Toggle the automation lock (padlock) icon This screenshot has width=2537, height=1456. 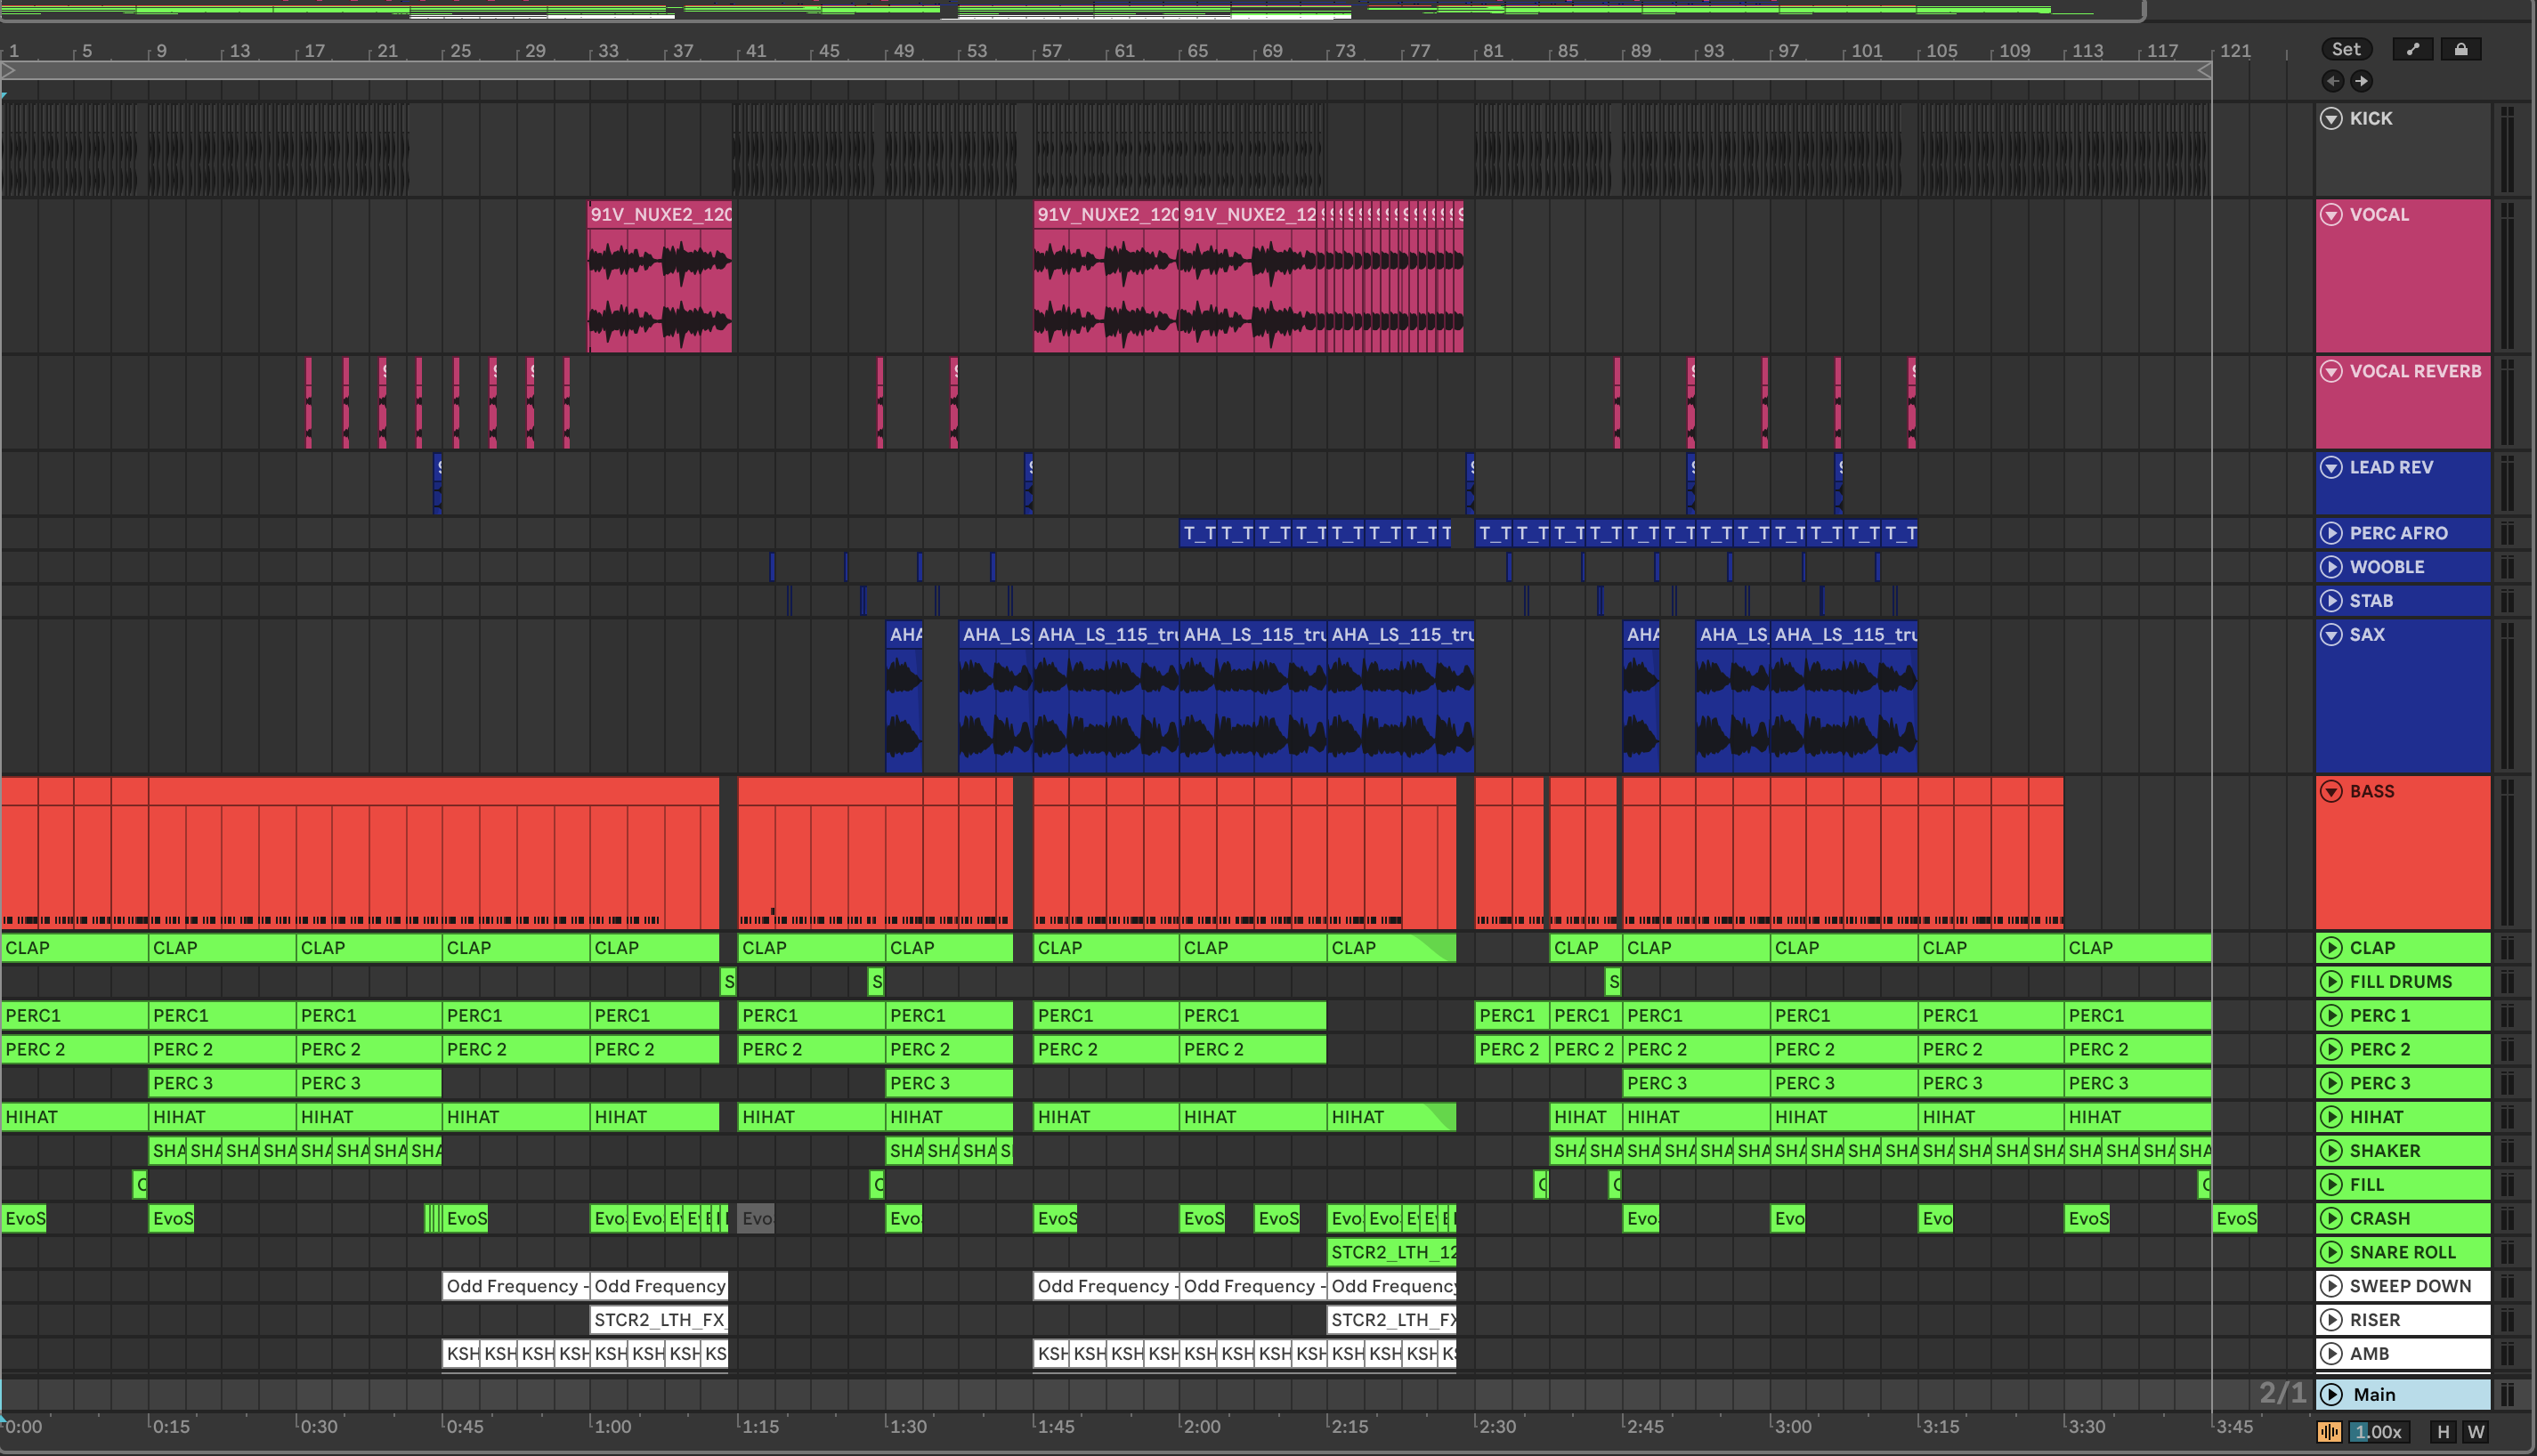(2460, 49)
